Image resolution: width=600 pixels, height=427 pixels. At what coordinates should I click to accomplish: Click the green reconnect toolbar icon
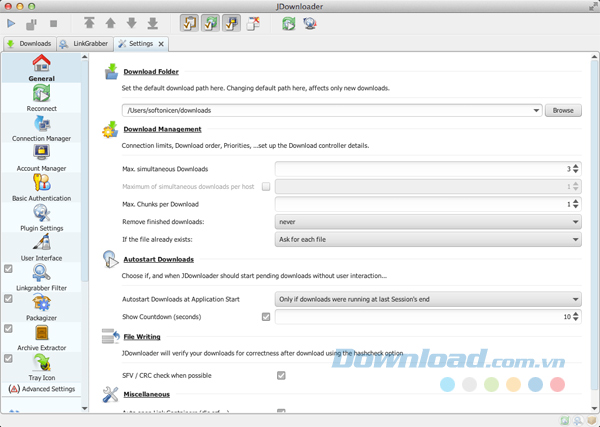coord(289,23)
